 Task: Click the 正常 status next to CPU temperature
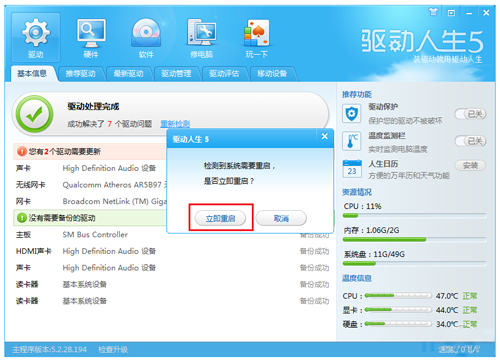click(x=470, y=296)
